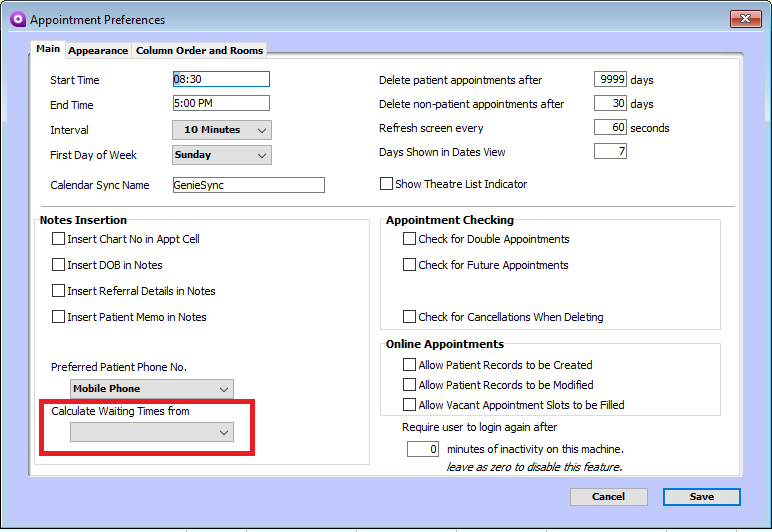Focus the Calendar Sync Name field
This screenshot has width=772, height=532.
248,185
